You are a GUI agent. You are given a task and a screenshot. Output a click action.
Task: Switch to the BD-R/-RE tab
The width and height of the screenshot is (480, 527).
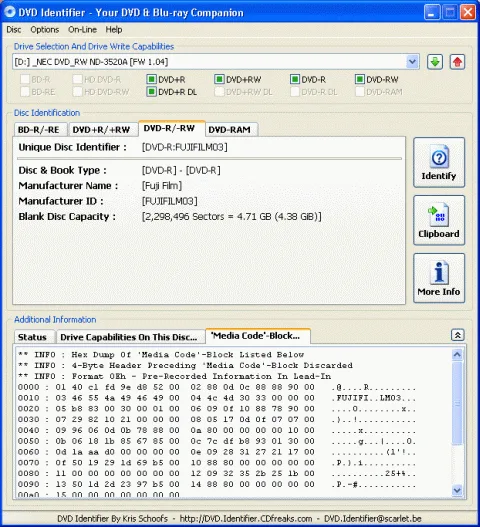tap(40, 130)
